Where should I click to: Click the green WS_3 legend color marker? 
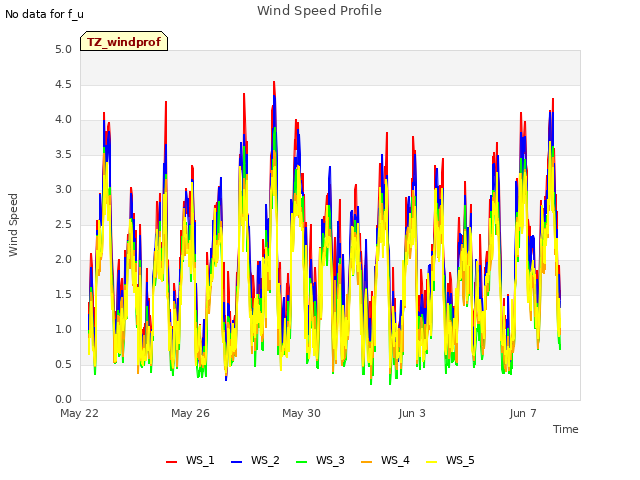tap(301, 462)
